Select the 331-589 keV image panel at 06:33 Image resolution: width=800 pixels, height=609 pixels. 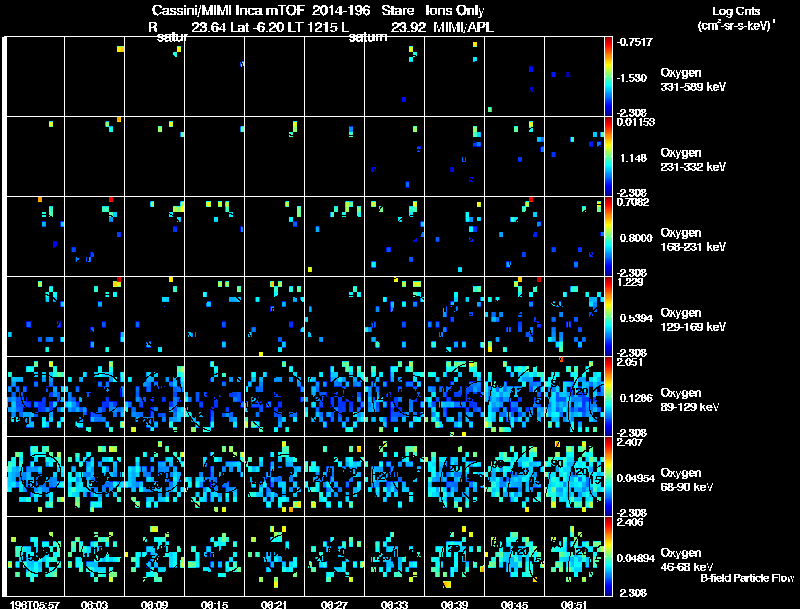[x=395, y=76]
